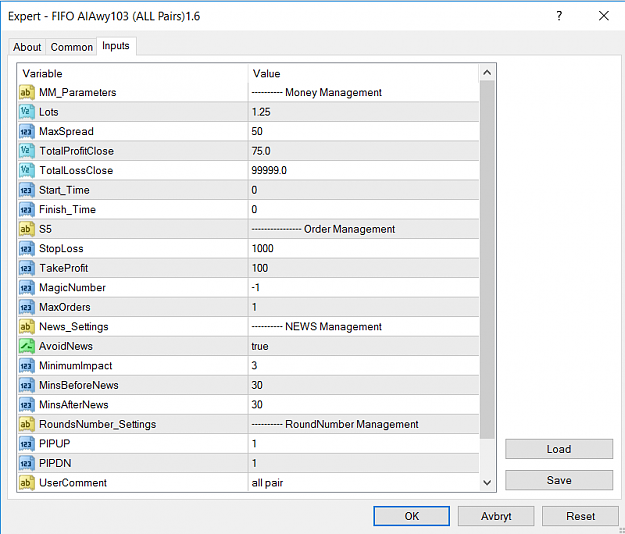Image resolution: width=625 pixels, height=534 pixels.
Task: Click the MaxOrders variable name
Action: (65, 307)
